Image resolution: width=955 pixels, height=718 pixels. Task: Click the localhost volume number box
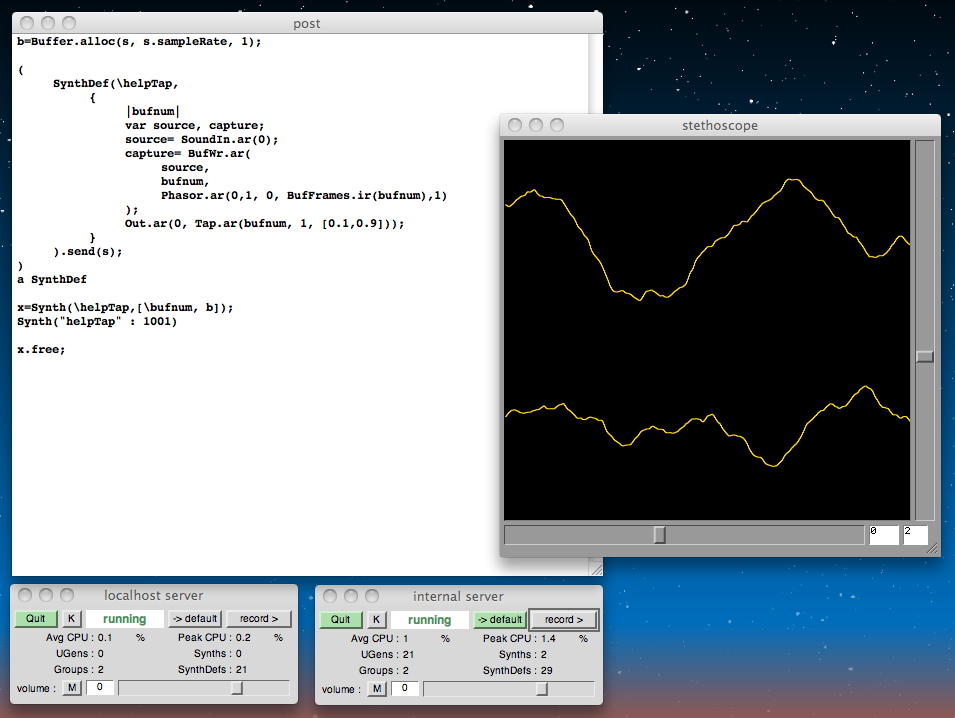click(99, 688)
